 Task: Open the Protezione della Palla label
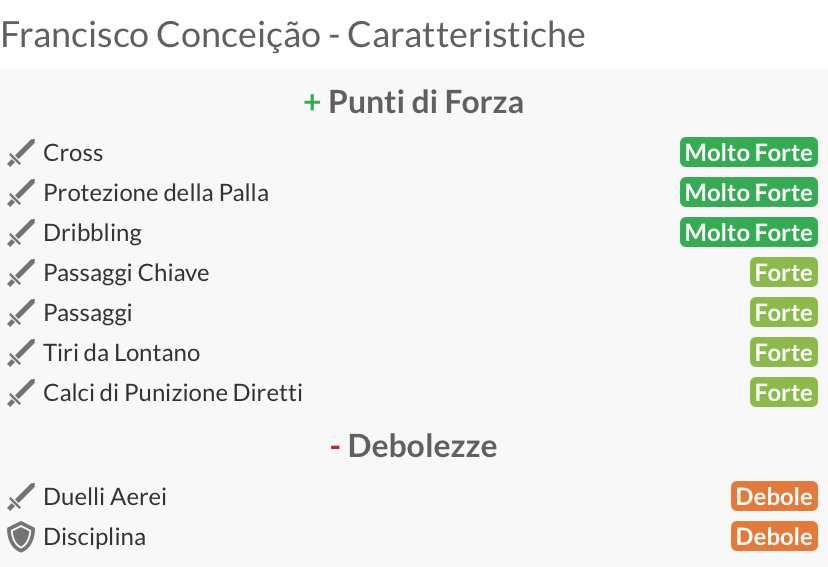click(156, 193)
